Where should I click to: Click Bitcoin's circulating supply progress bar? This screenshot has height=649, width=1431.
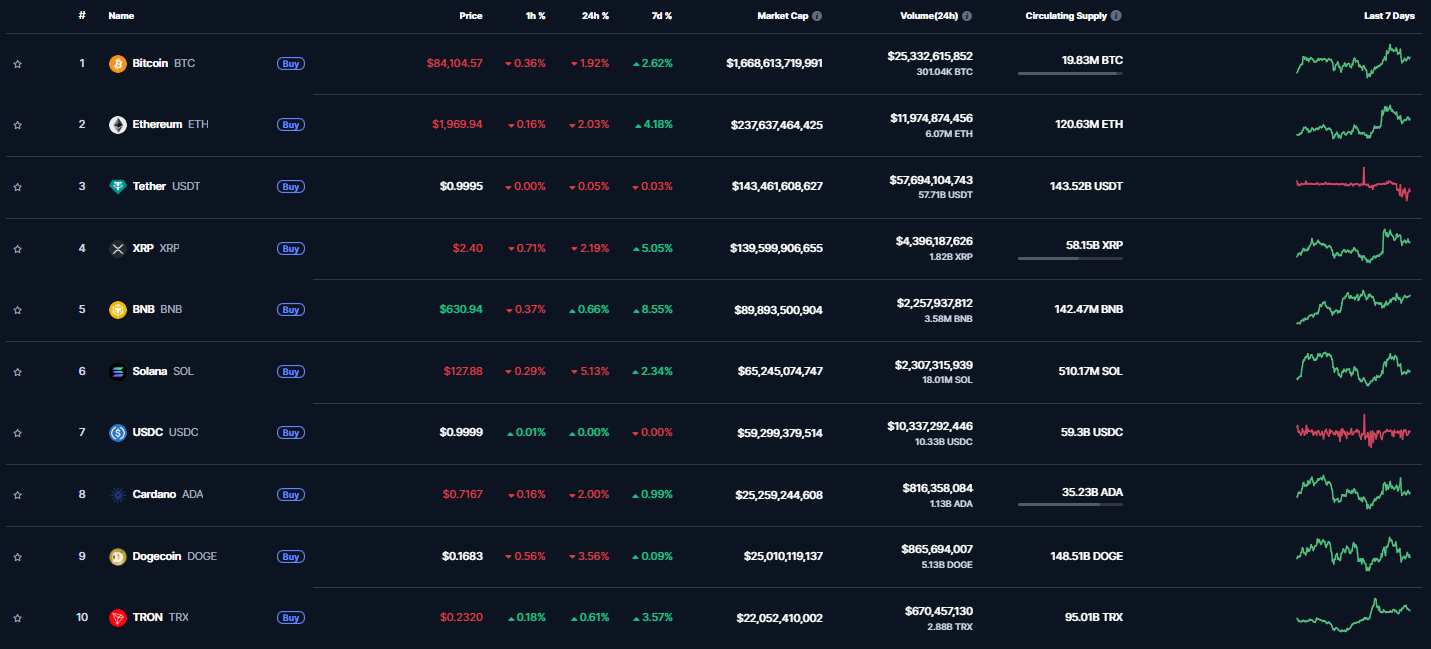click(x=1070, y=73)
